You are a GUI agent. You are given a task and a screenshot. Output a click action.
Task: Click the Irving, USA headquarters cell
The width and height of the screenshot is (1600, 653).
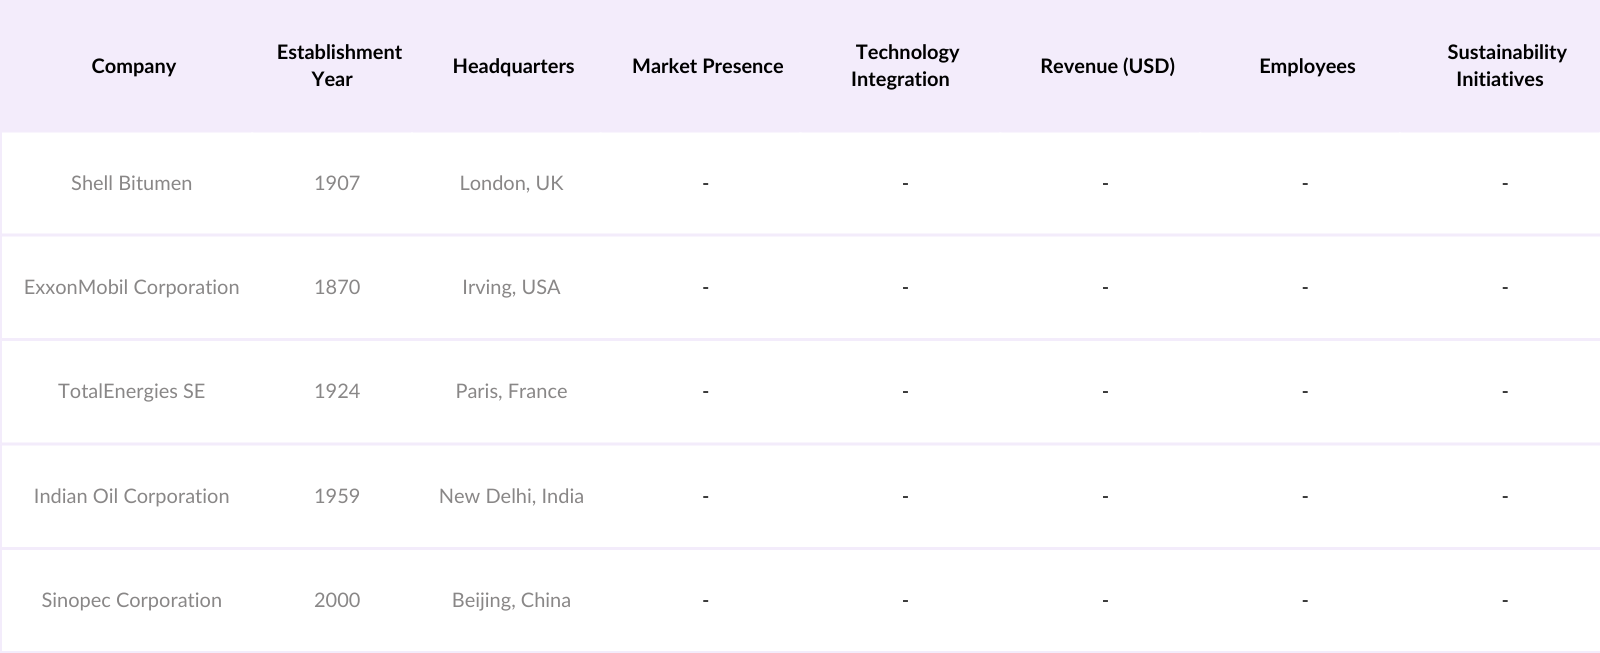(511, 287)
